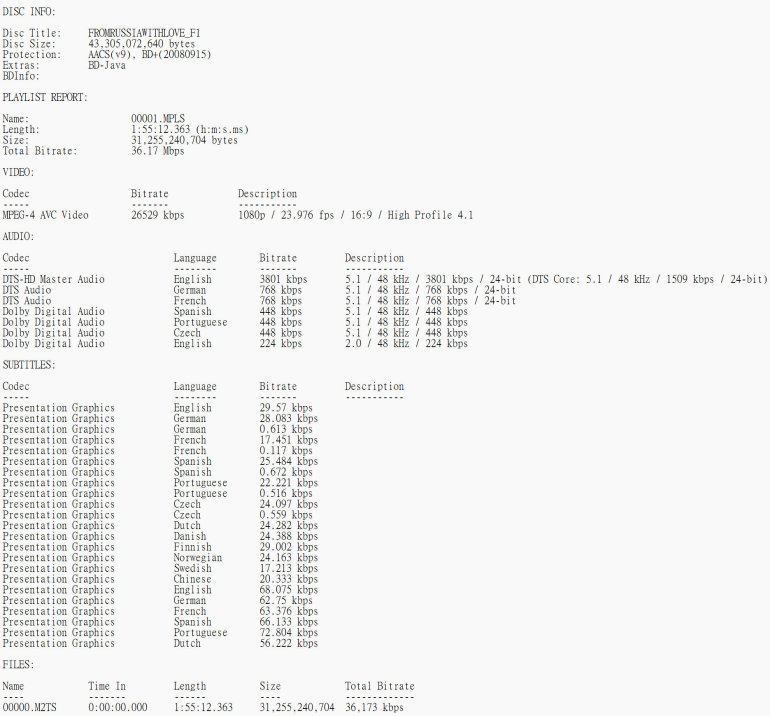This screenshot has width=770, height=716.
Task: Click the 24.097 kbps Czech subtitle
Action: point(289,504)
